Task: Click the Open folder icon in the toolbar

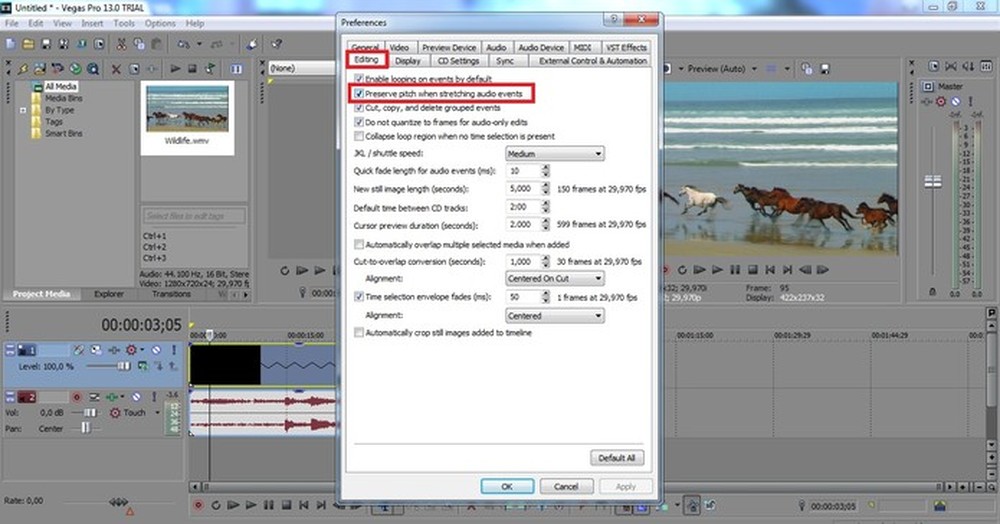Action: pyautogui.click(x=28, y=44)
